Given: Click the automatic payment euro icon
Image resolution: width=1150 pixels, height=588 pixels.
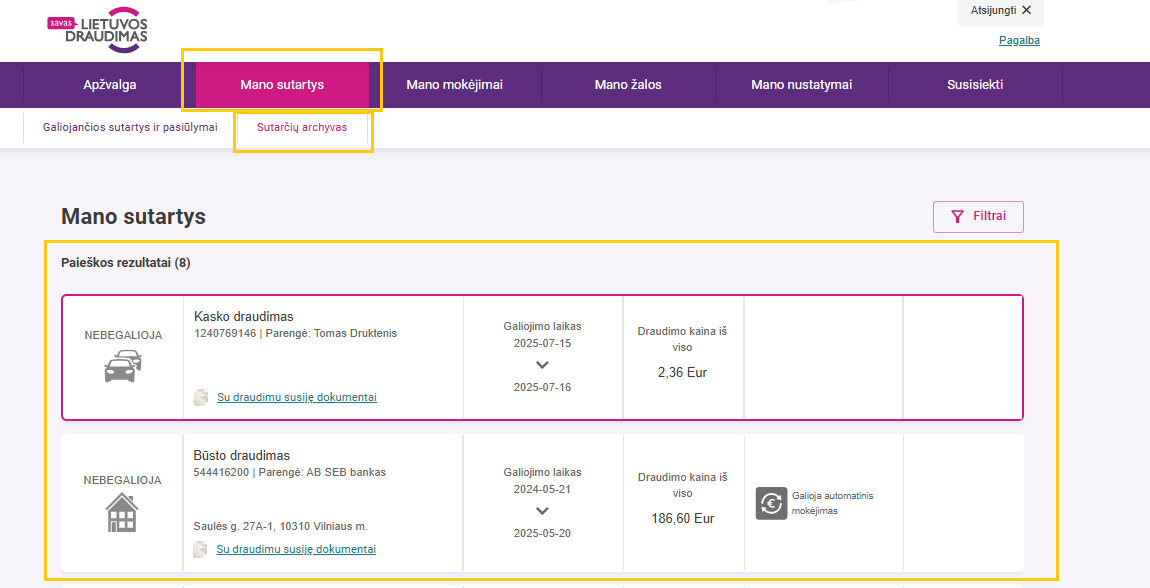Looking at the screenshot, I should coord(771,504).
